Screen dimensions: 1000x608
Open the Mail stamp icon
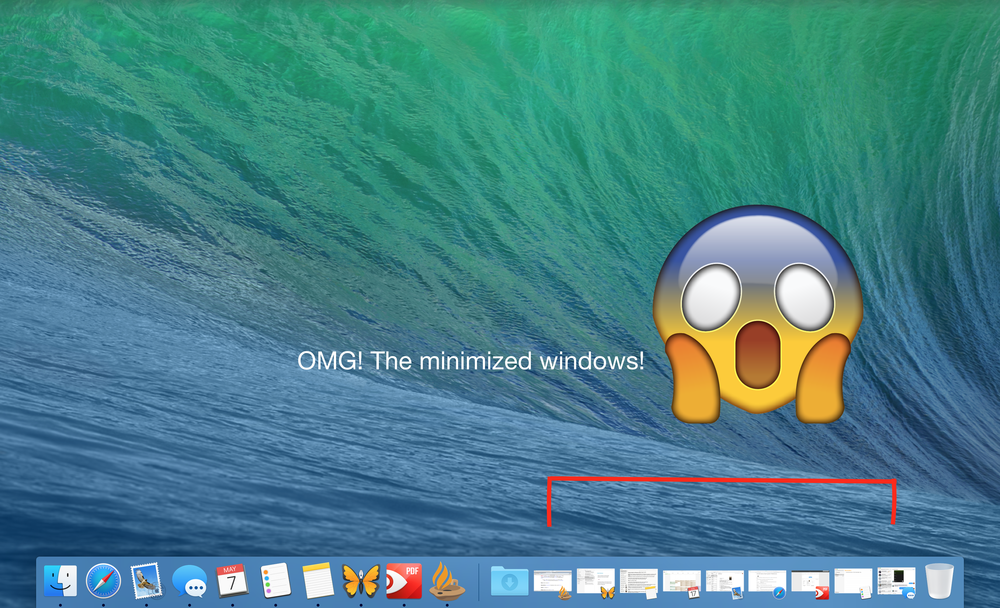tap(146, 580)
